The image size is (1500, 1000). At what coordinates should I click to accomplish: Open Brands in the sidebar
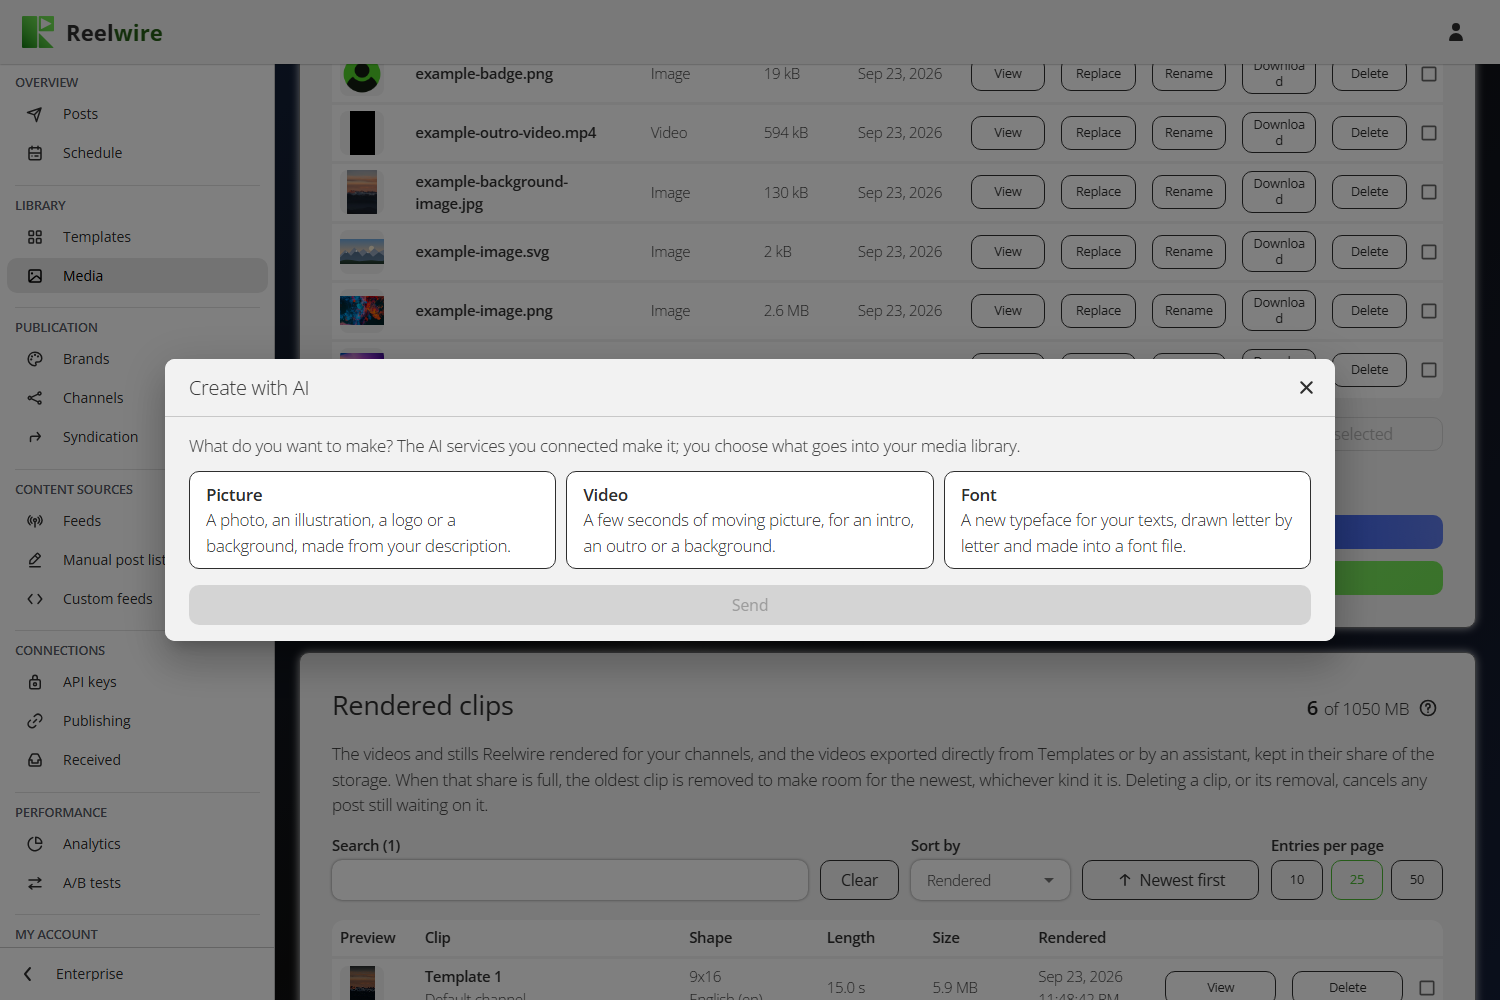coord(137,359)
